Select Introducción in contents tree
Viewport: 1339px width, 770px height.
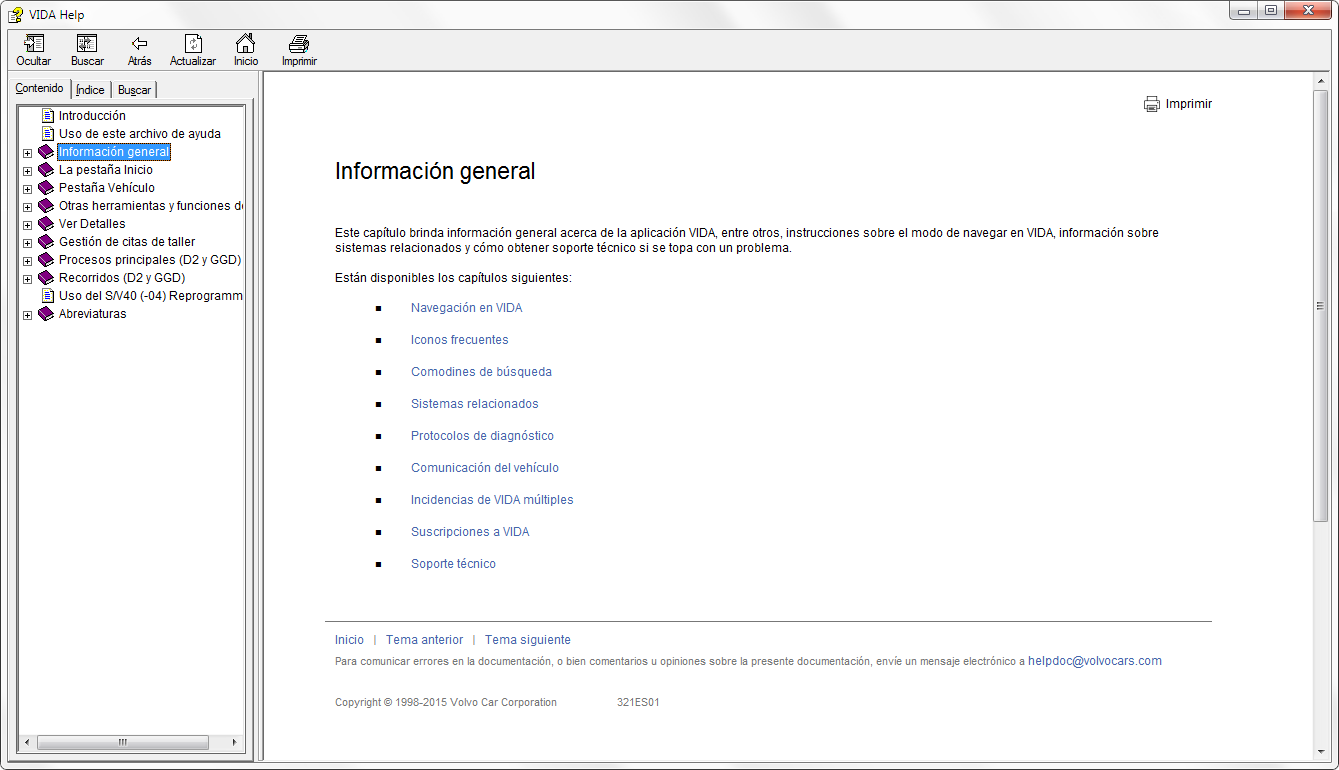pos(92,116)
